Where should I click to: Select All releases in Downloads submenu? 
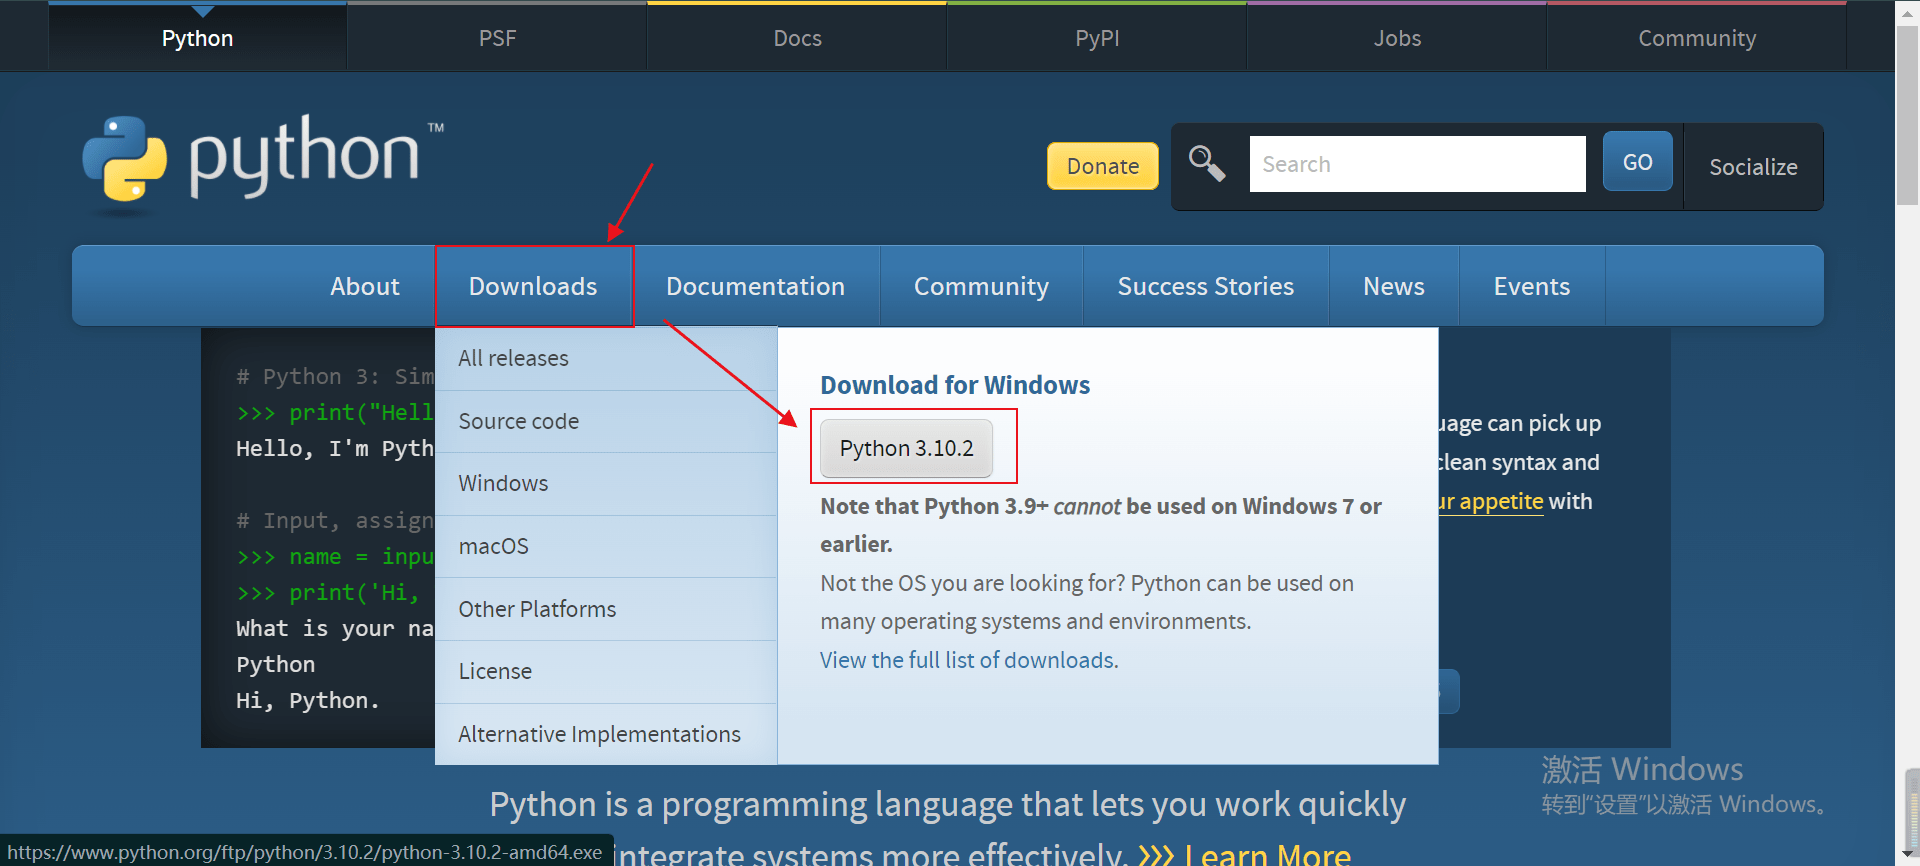click(x=606, y=358)
